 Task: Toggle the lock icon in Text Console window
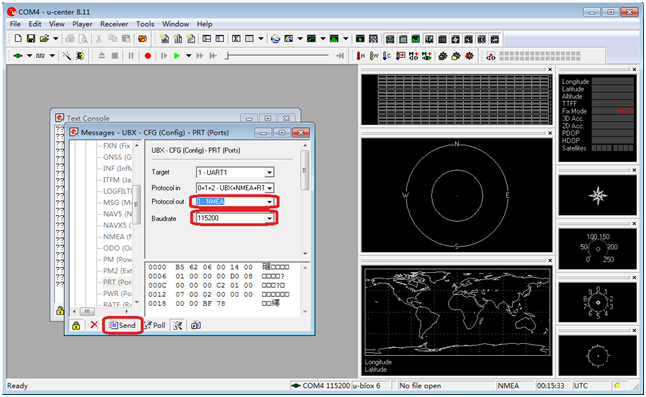(60, 310)
